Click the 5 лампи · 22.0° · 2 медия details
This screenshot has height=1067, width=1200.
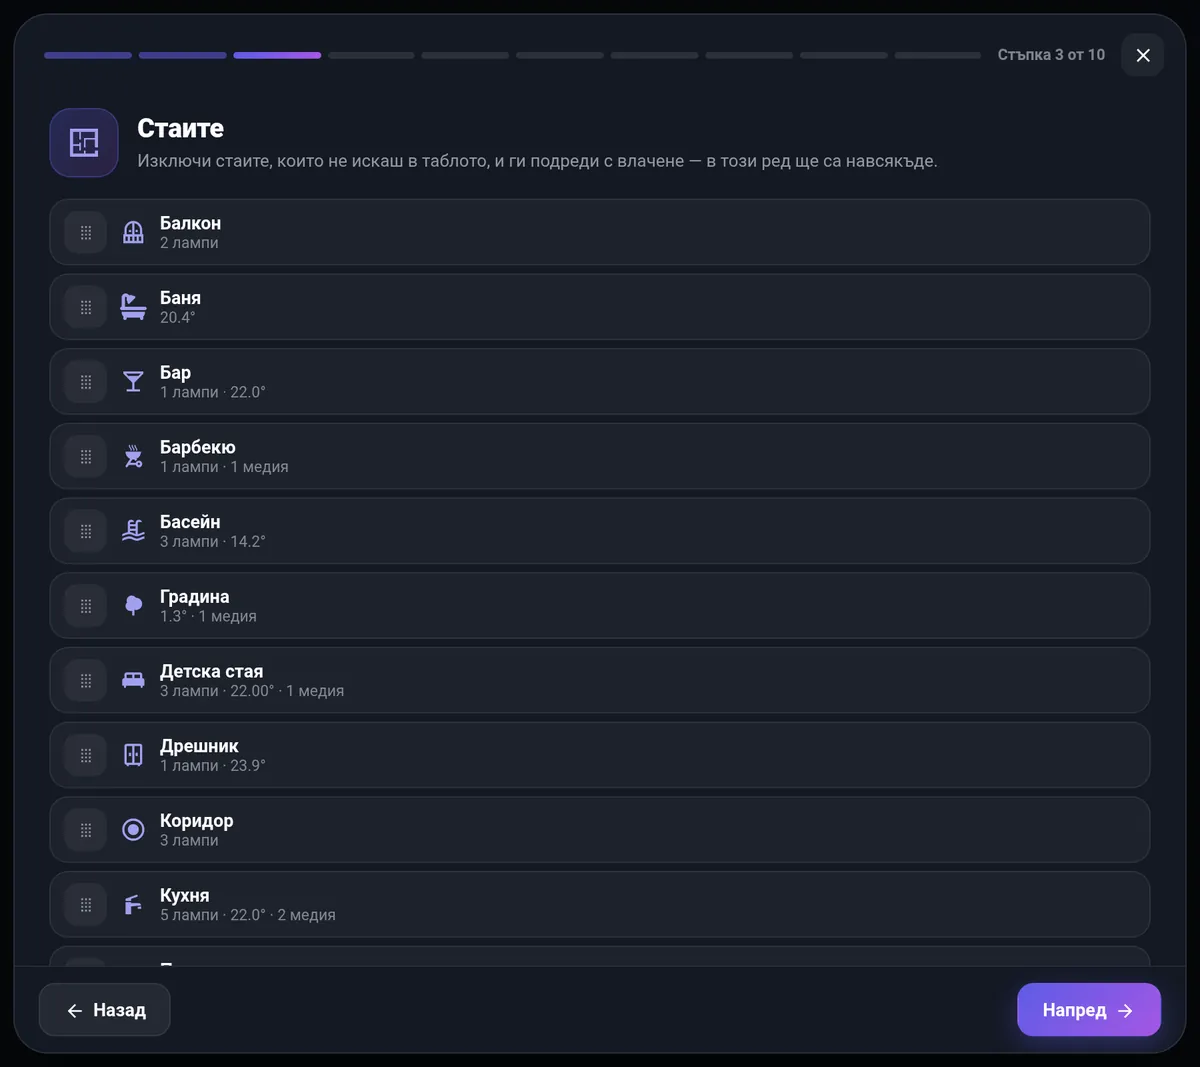pyautogui.click(x=248, y=915)
